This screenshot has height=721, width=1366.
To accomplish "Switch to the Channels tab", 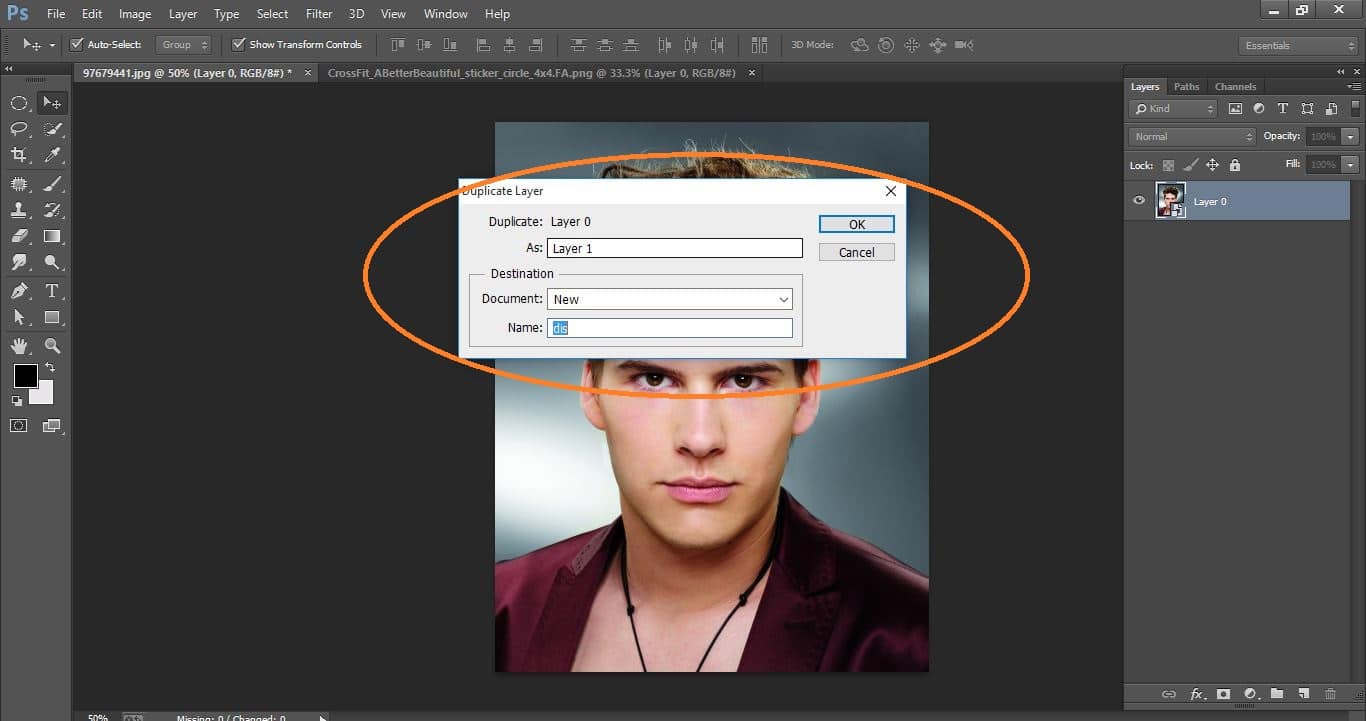I will coord(1235,86).
